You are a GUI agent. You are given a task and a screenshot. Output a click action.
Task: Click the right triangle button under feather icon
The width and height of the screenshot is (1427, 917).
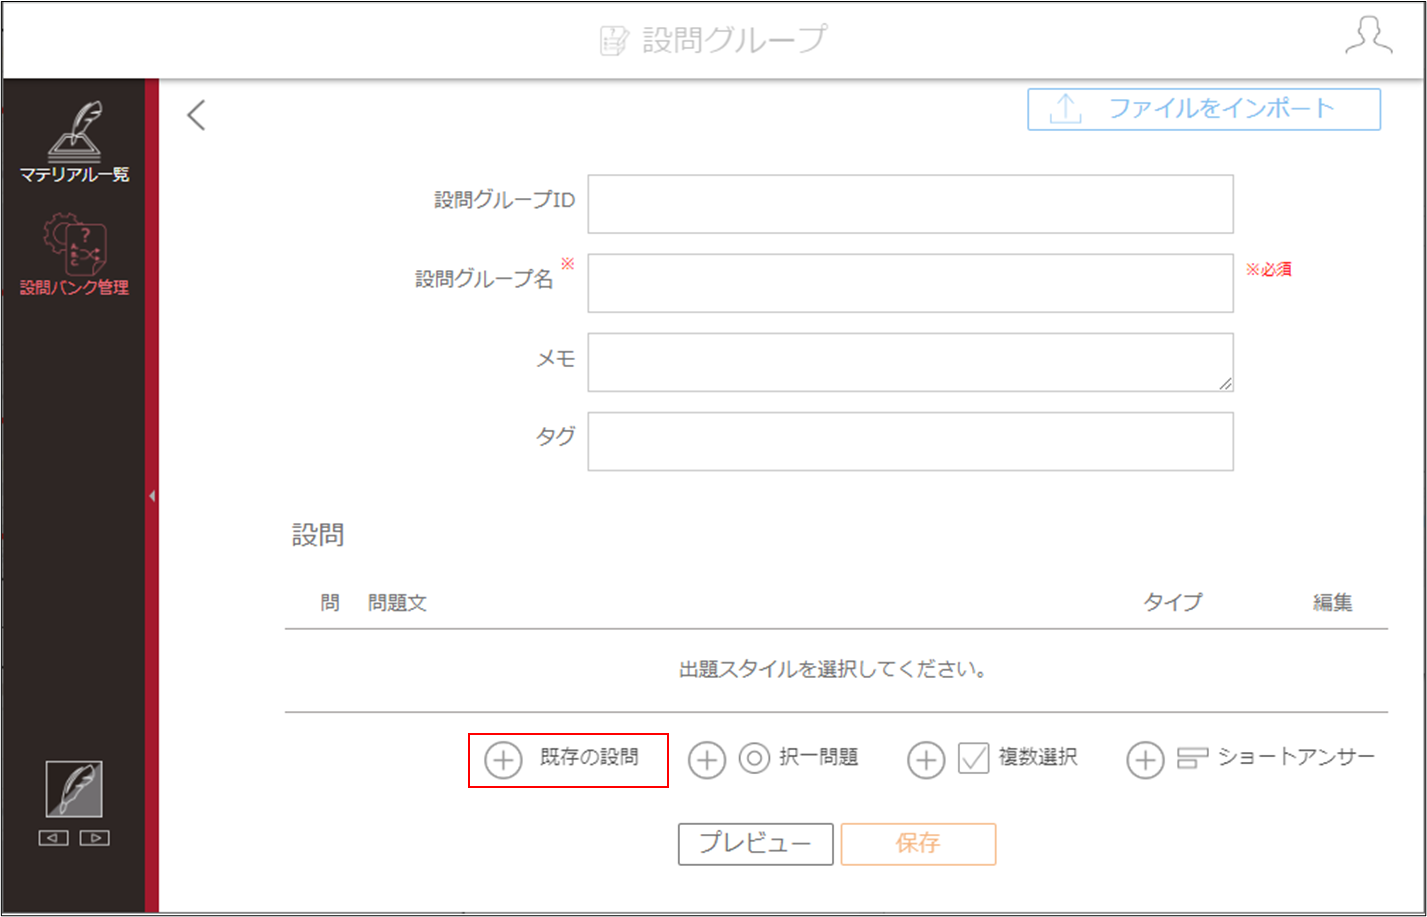pos(95,838)
